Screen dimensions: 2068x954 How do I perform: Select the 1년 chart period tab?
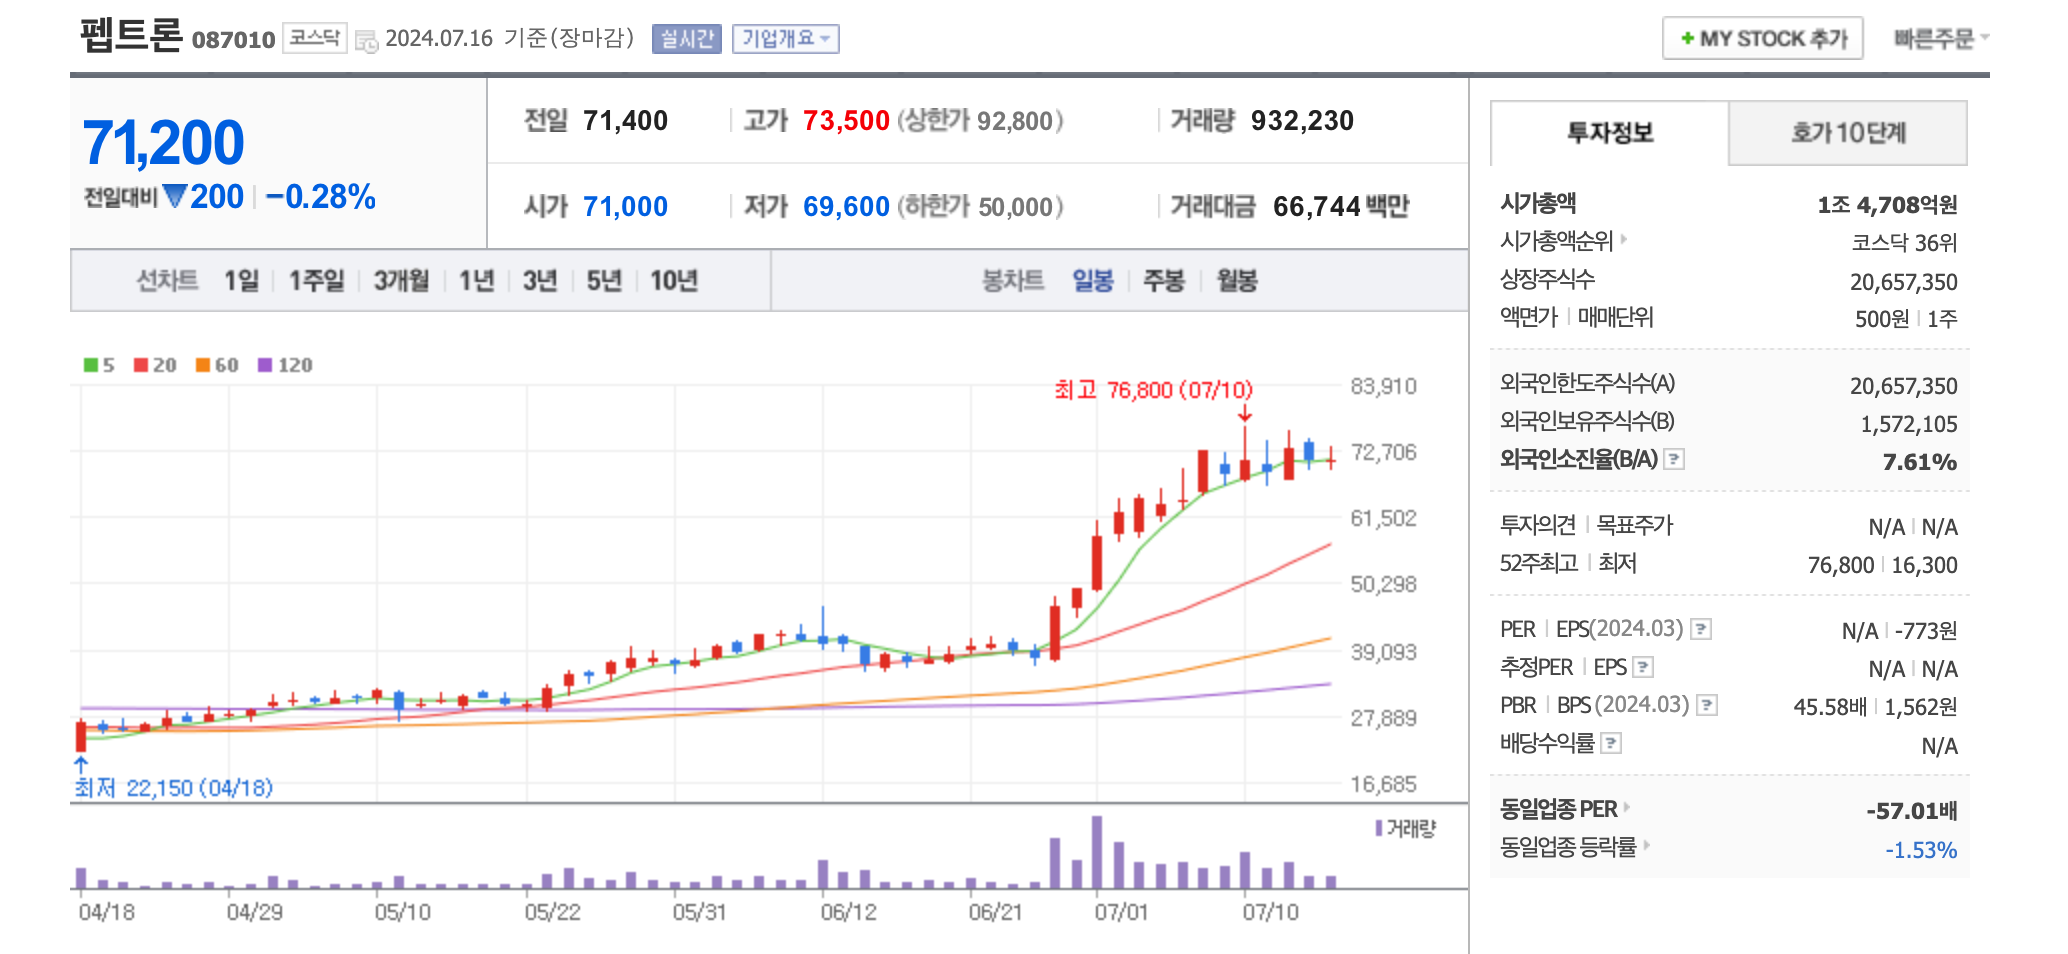[477, 281]
